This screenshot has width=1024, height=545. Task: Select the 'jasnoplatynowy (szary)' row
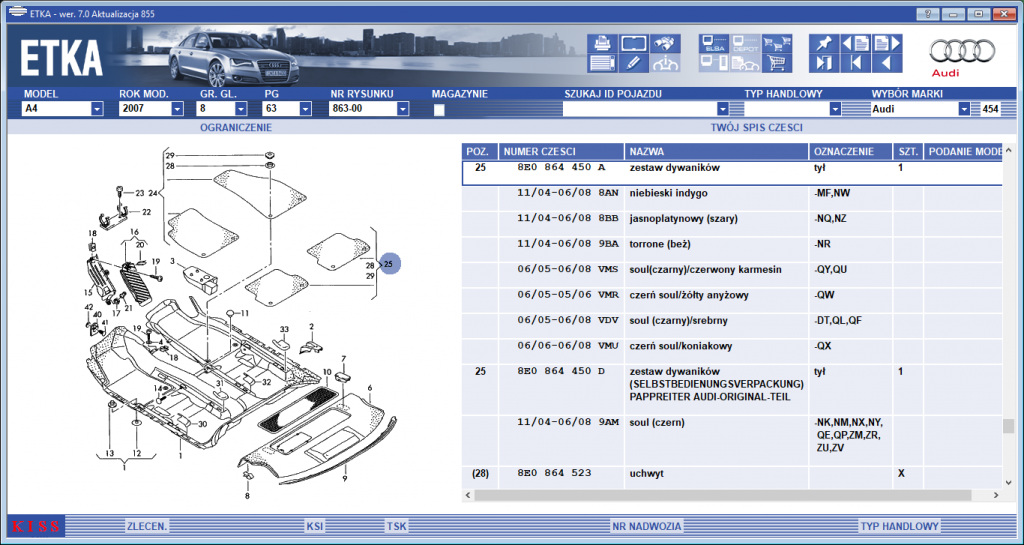coord(732,224)
